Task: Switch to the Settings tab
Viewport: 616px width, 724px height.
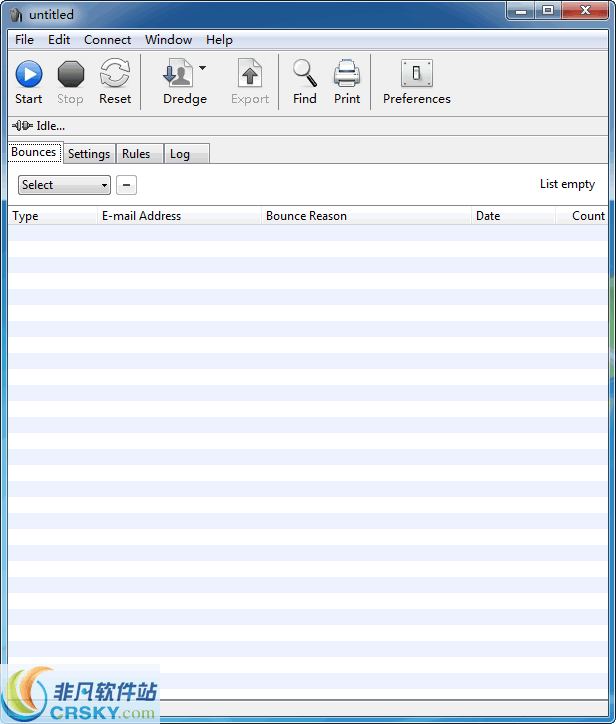Action: 89,154
